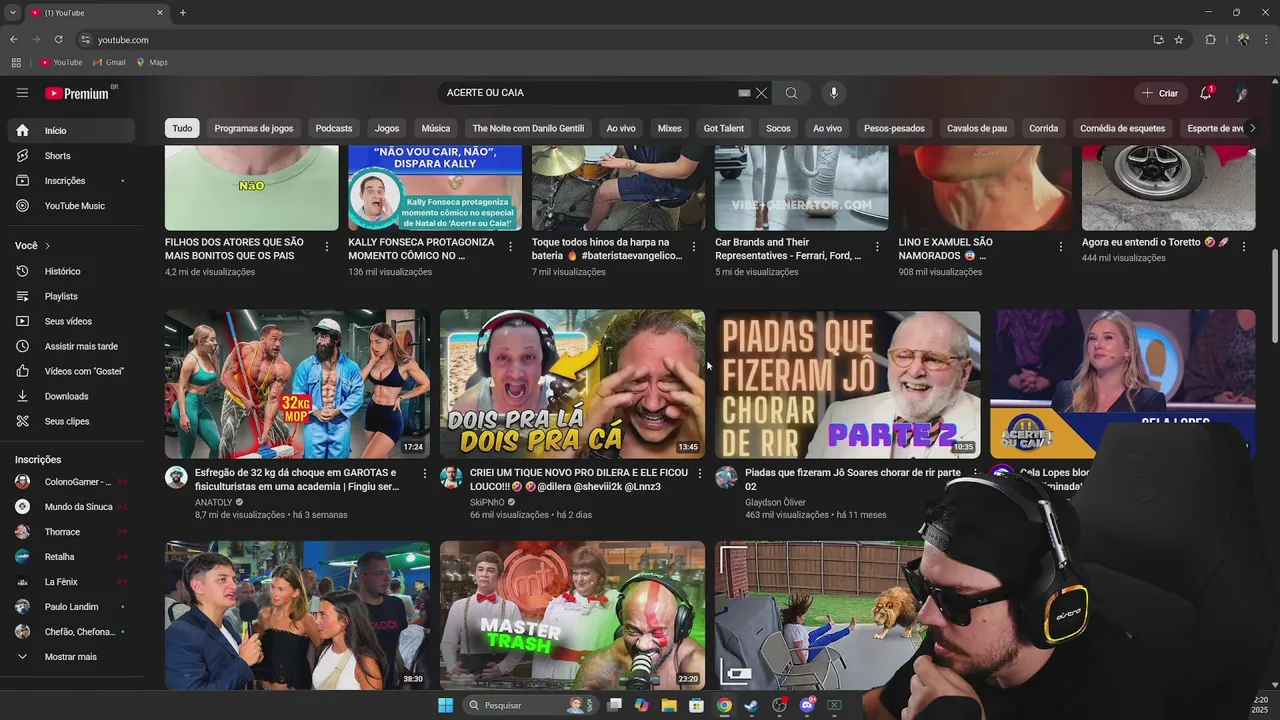Open the hamburger guide menu
Image resolution: width=1280 pixels, height=720 pixels.
click(x=22, y=93)
